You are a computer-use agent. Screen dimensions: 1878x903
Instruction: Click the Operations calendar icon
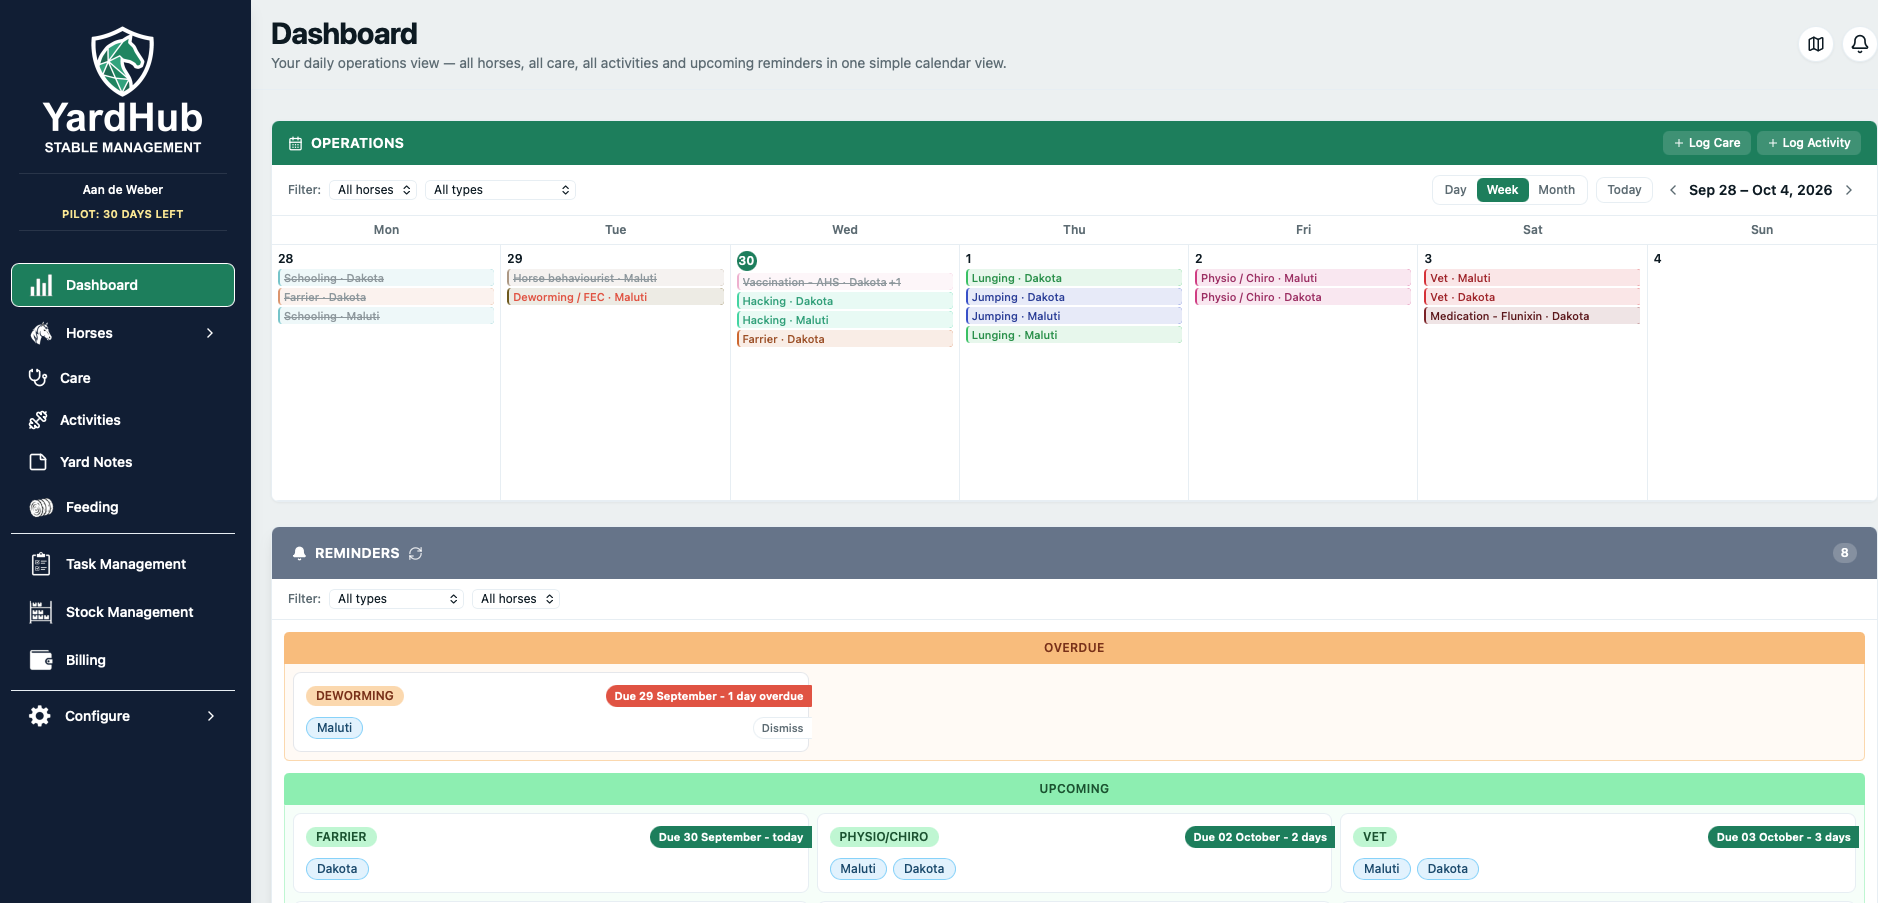click(295, 143)
